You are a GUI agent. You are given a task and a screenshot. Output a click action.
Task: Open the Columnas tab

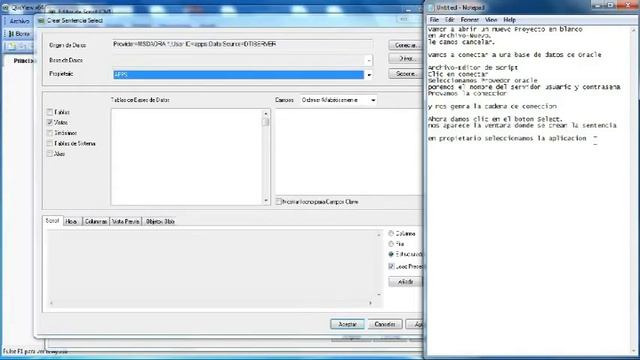click(96, 222)
